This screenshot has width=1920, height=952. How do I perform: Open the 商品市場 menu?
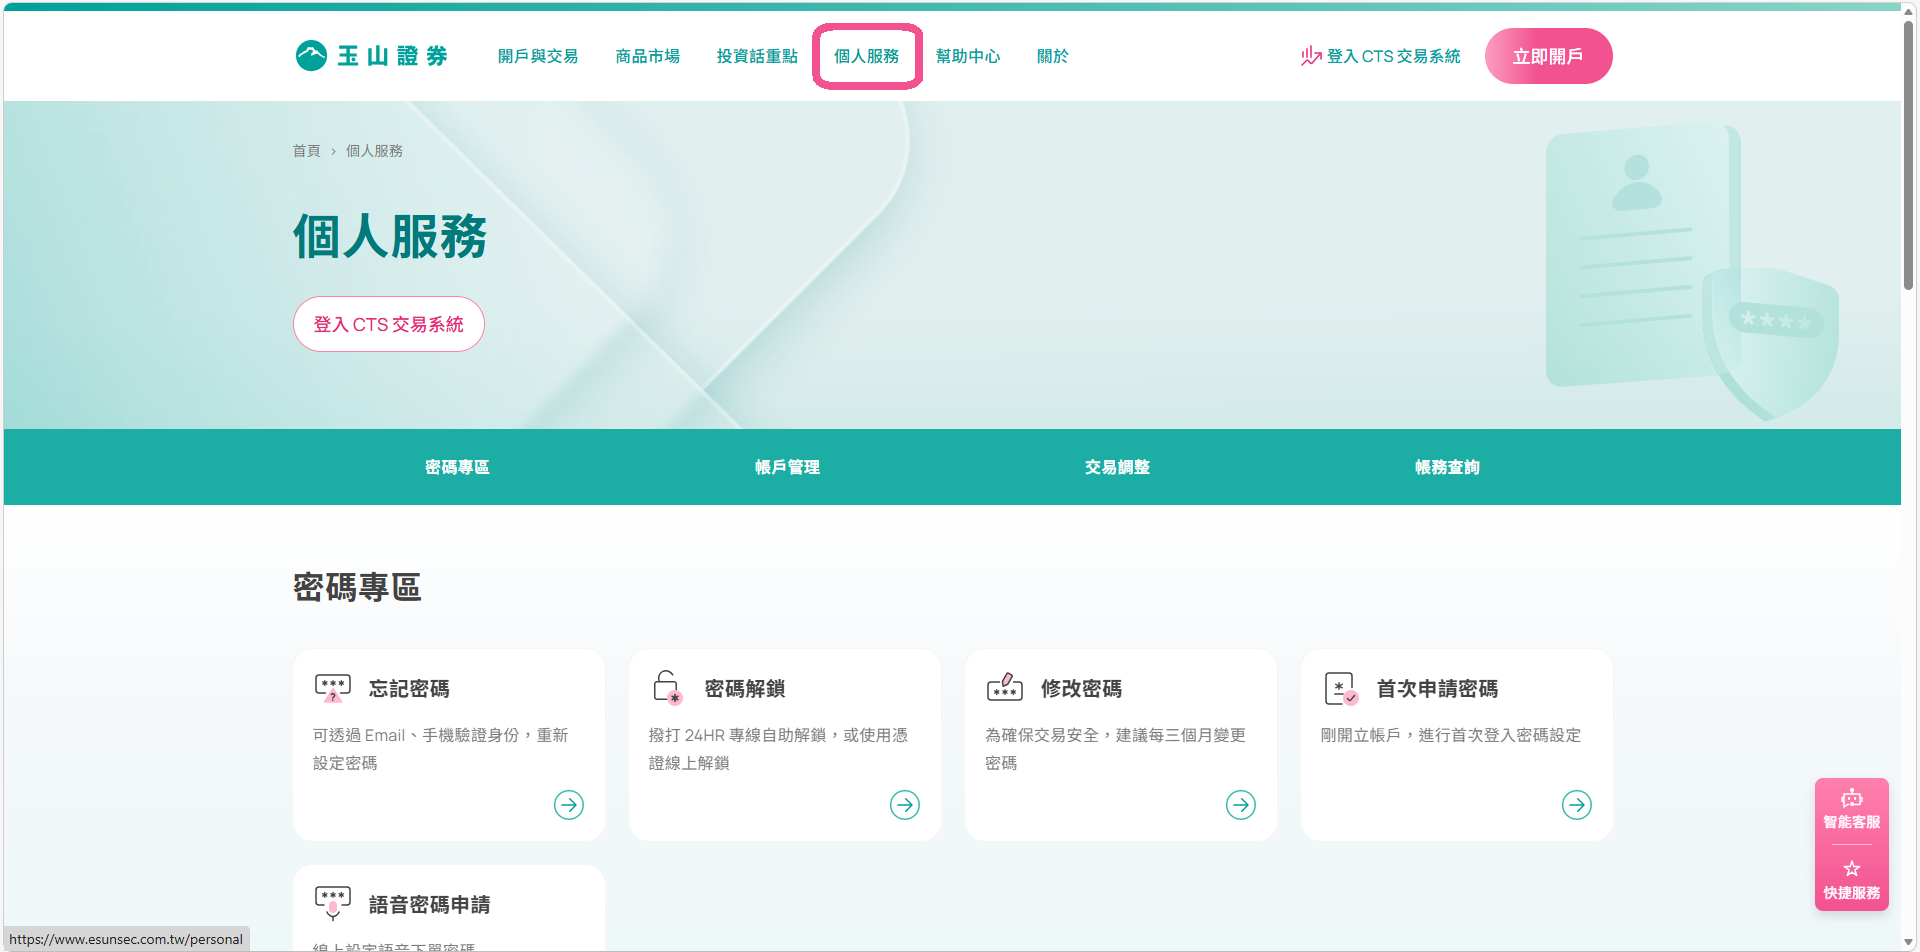click(x=648, y=56)
